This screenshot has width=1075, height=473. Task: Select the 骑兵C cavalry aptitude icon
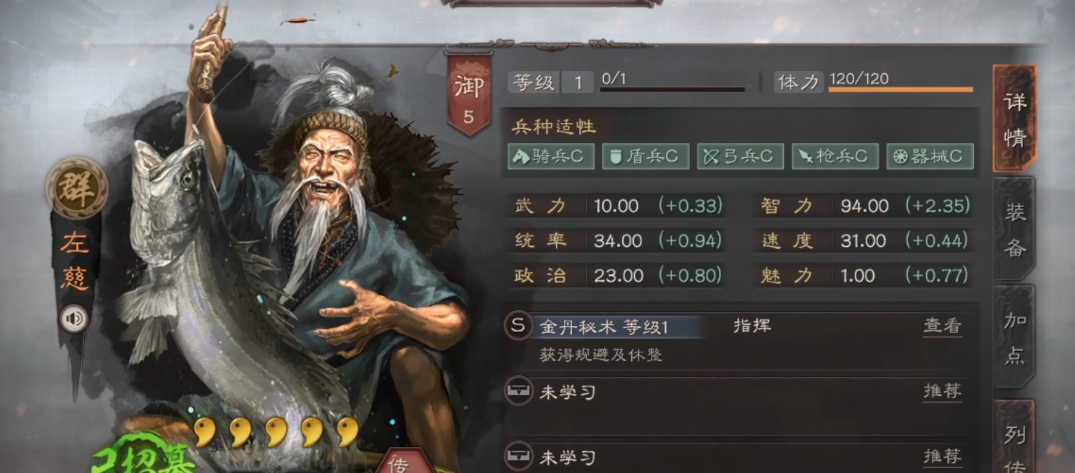click(551, 156)
